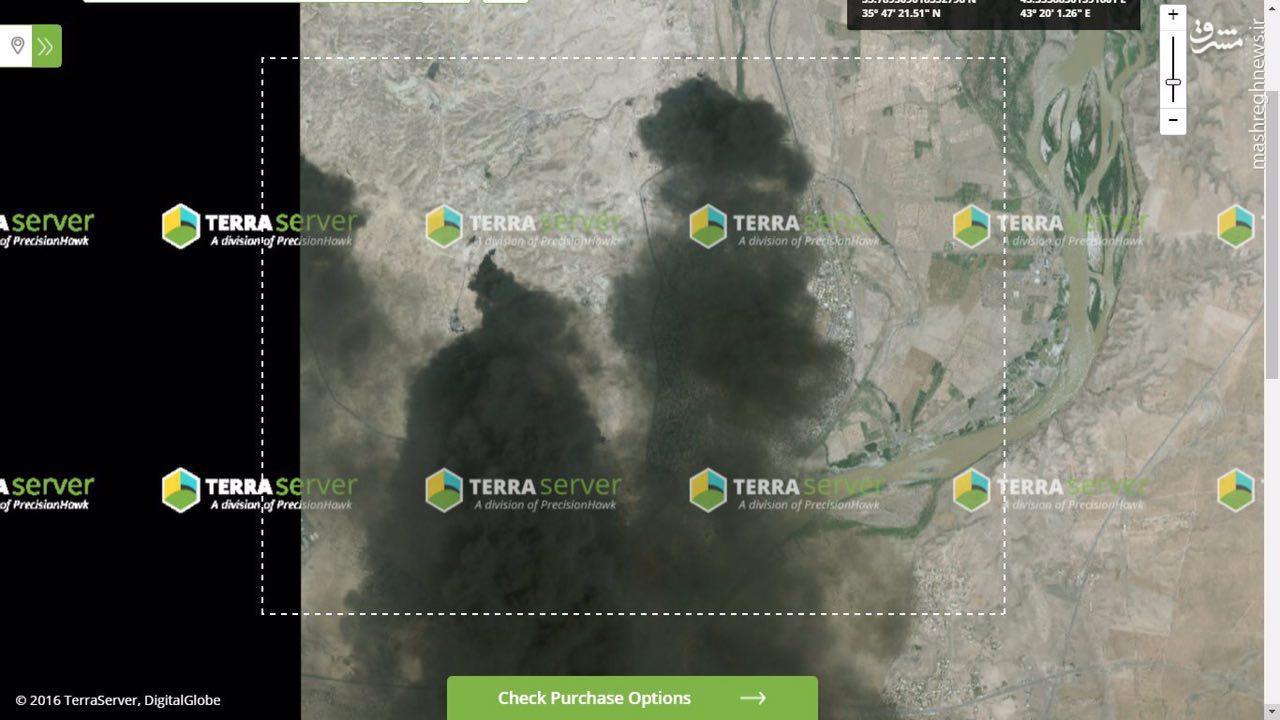Click the longitude readout 43° 20' 1.26" E

click(1055, 14)
